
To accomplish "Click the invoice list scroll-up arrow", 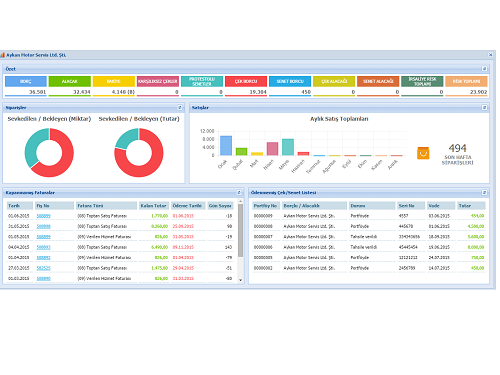I will [x=240, y=202].
